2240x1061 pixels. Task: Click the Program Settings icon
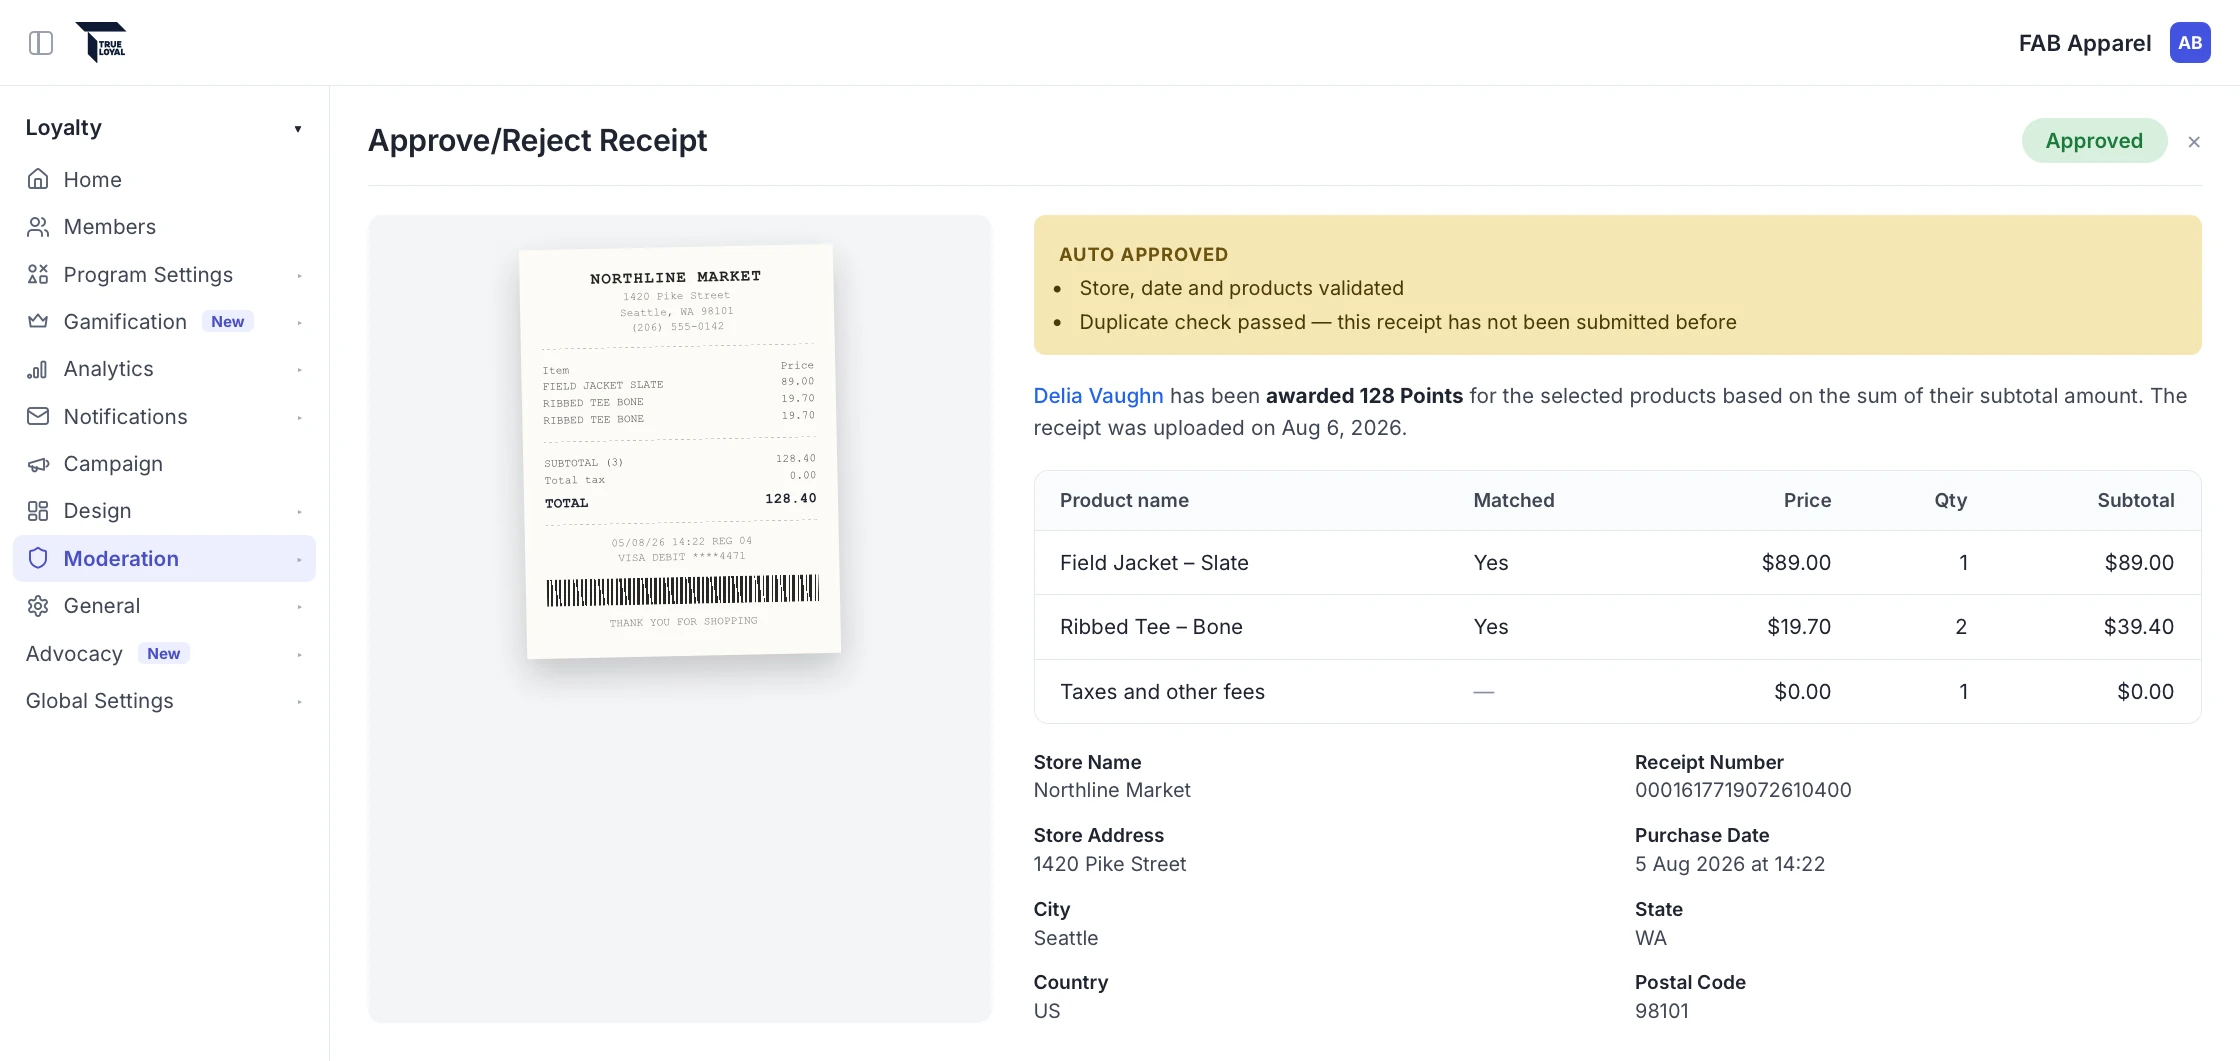(x=38, y=274)
